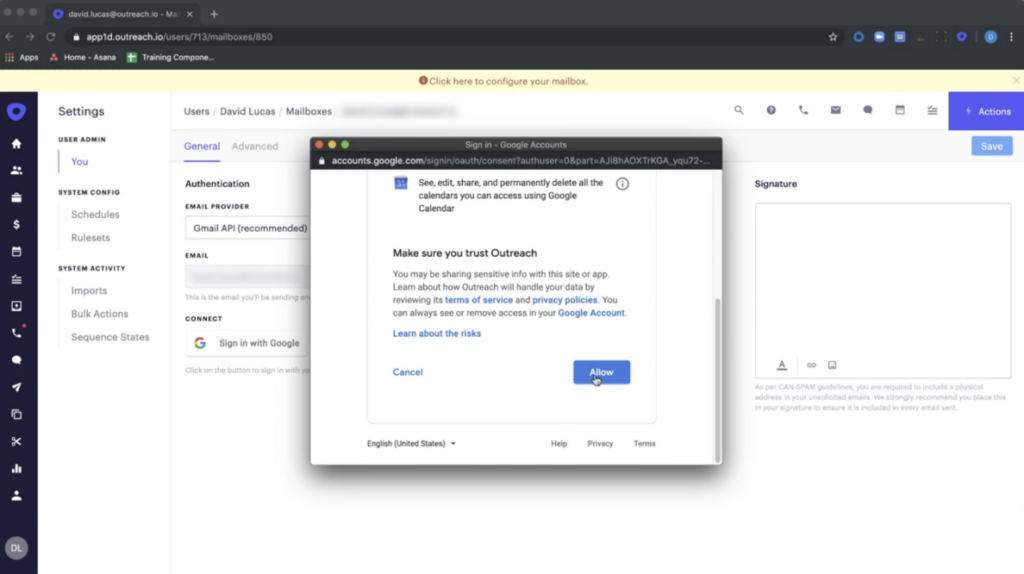Open Schedules settings
Screen dimensions: 1024x574
click(x=95, y=214)
